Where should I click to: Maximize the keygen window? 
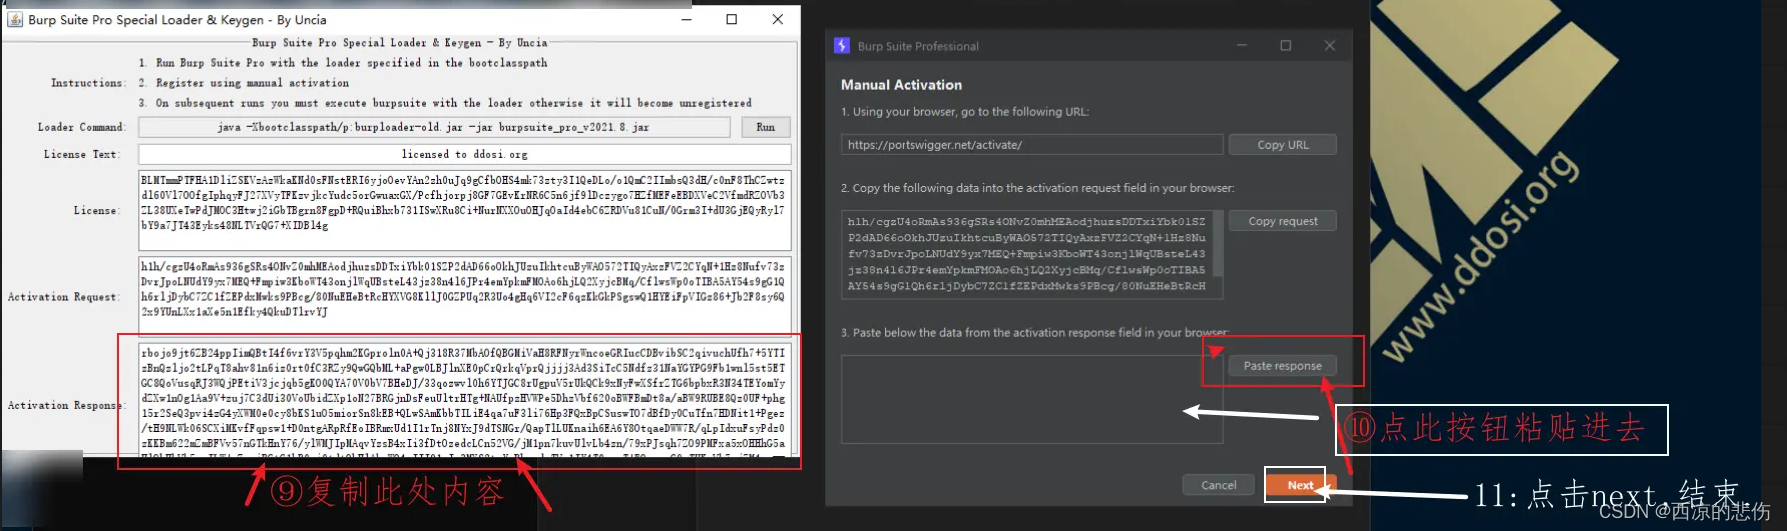click(x=731, y=19)
